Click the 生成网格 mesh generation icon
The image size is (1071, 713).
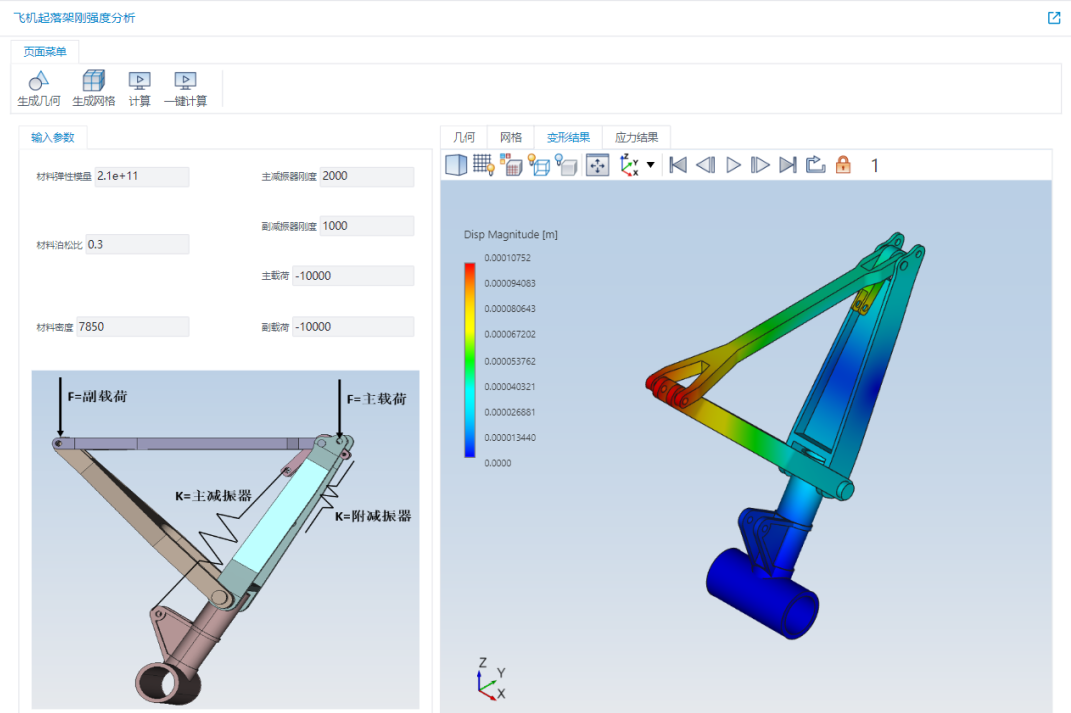click(x=94, y=89)
